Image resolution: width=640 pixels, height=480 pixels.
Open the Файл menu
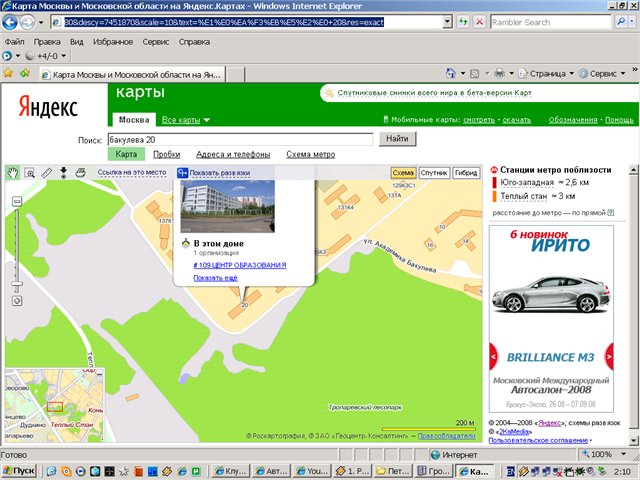(15, 42)
